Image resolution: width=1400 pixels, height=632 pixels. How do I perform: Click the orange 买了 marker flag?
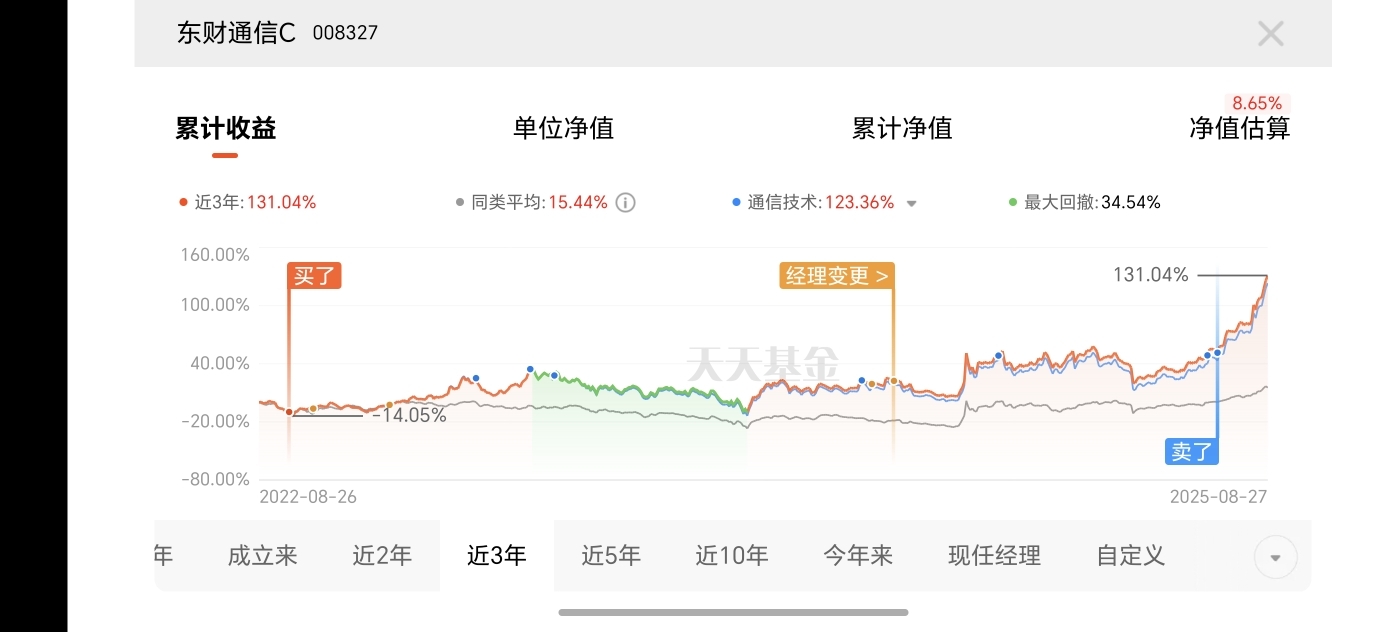tap(315, 276)
